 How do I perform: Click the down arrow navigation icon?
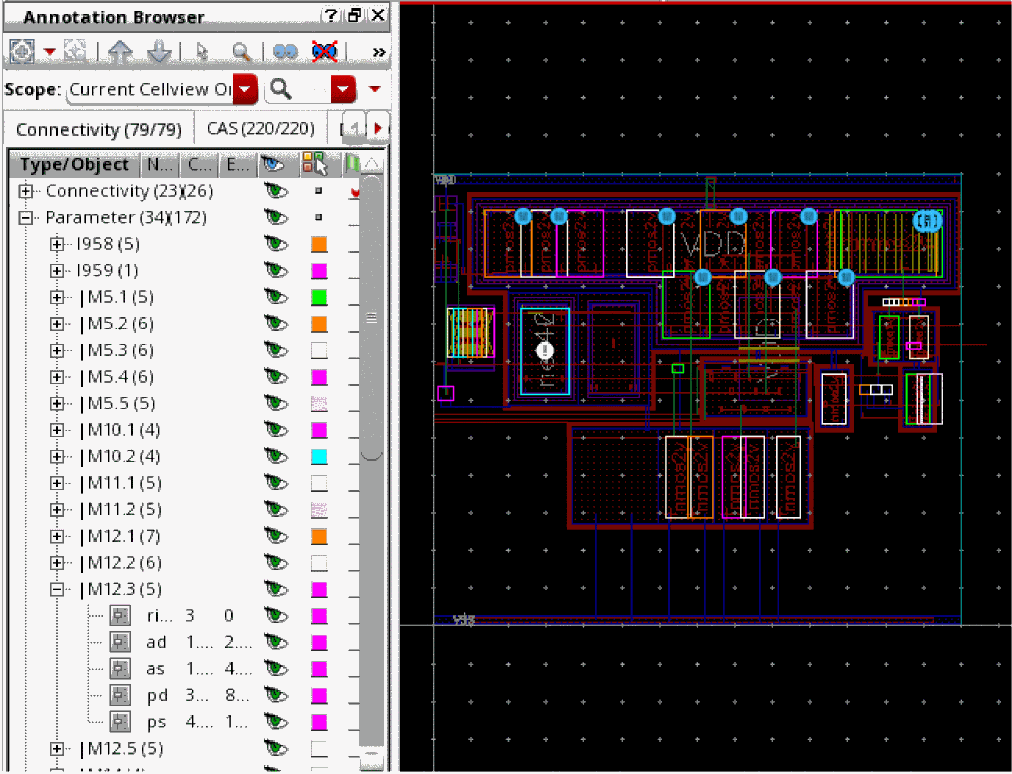[x=159, y=51]
